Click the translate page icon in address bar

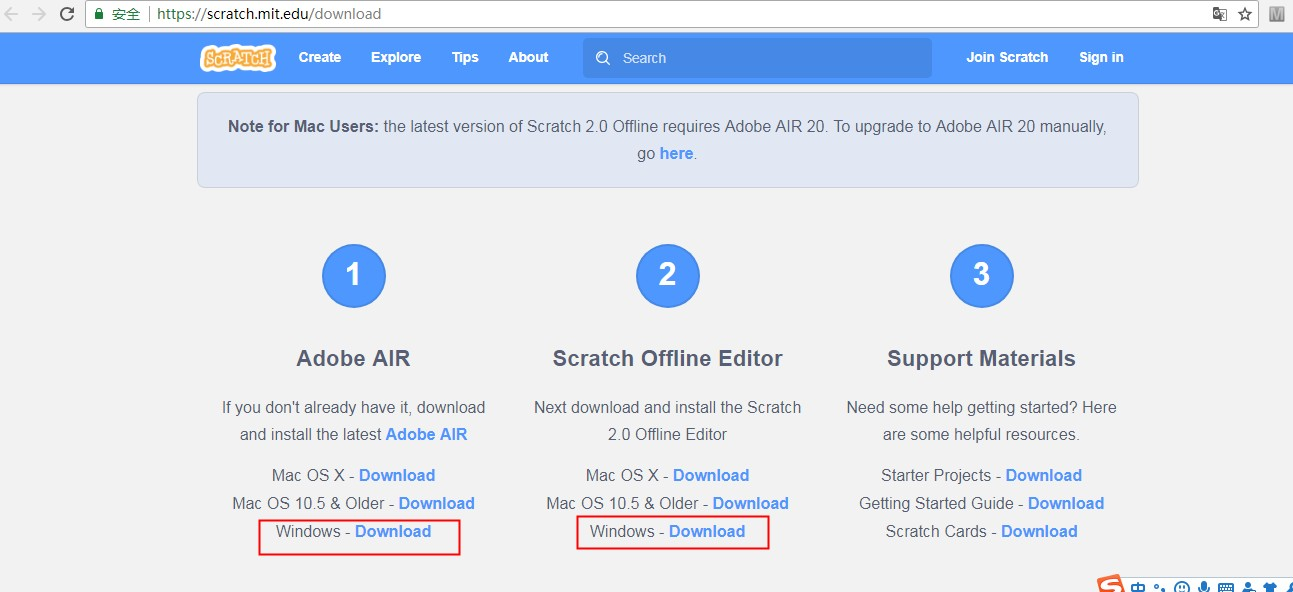click(x=1220, y=14)
